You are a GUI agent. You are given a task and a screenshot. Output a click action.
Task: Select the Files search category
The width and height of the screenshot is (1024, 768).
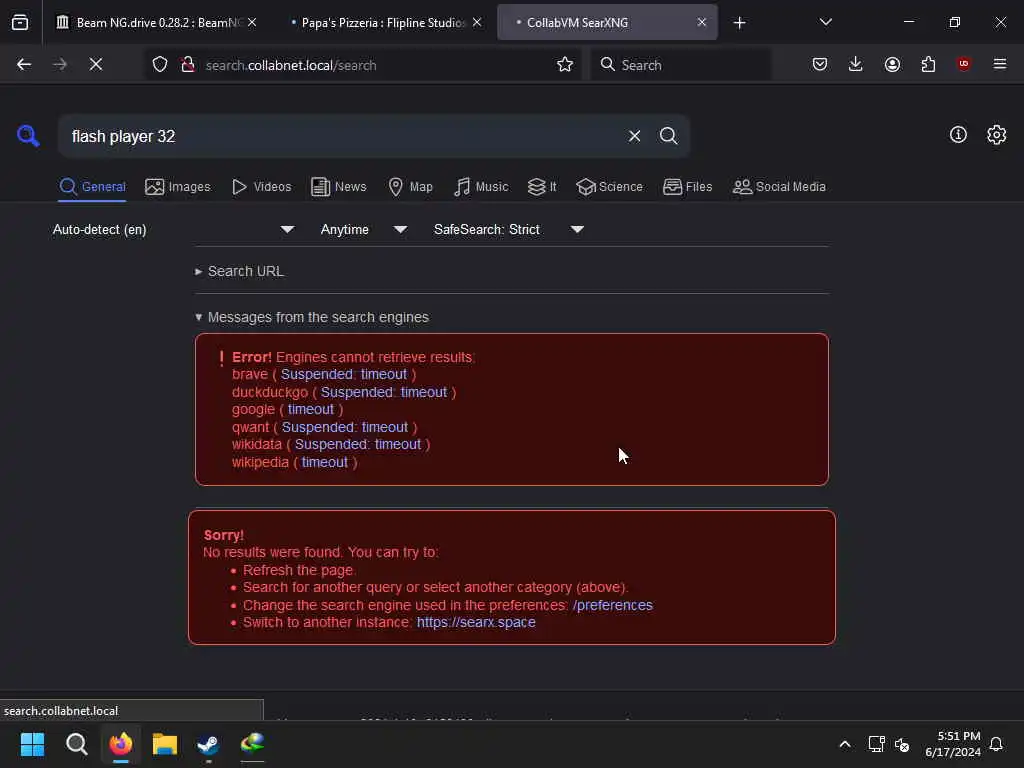click(x=687, y=187)
